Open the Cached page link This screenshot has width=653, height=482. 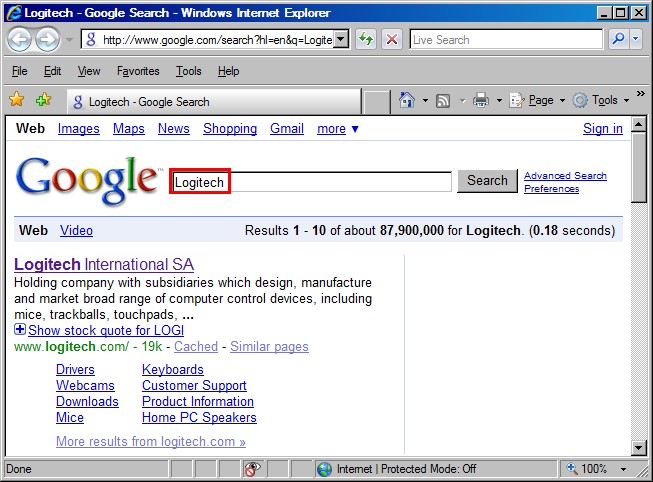point(196,347)
